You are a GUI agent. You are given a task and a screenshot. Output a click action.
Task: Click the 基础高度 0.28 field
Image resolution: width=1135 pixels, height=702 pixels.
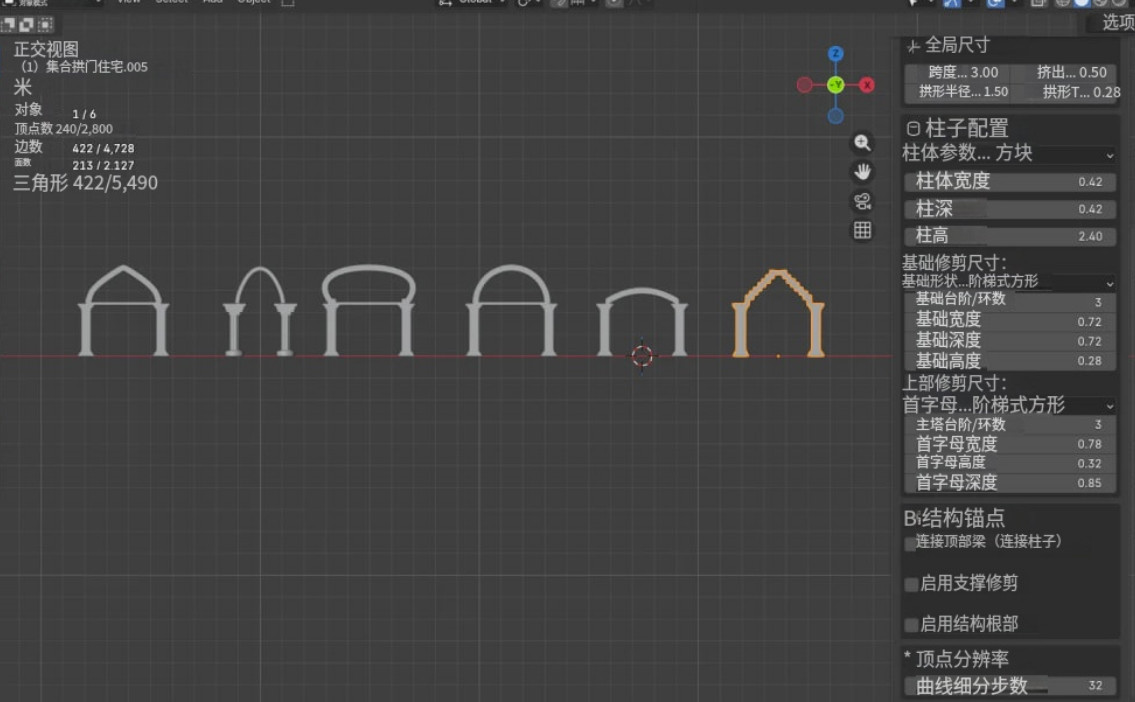1010,361
